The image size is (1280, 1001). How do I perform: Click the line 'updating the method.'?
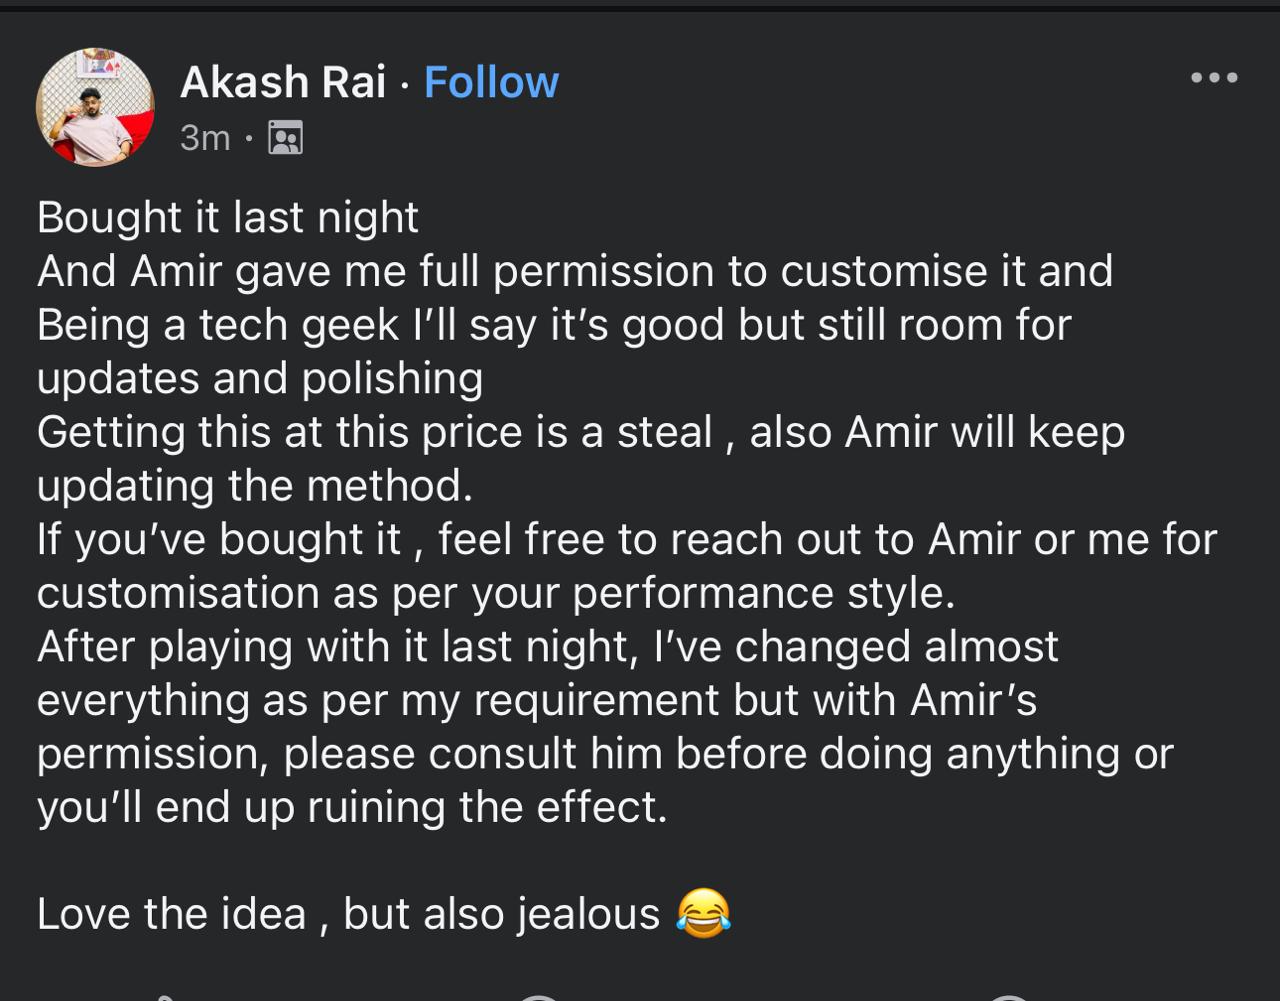click(254, 486)
